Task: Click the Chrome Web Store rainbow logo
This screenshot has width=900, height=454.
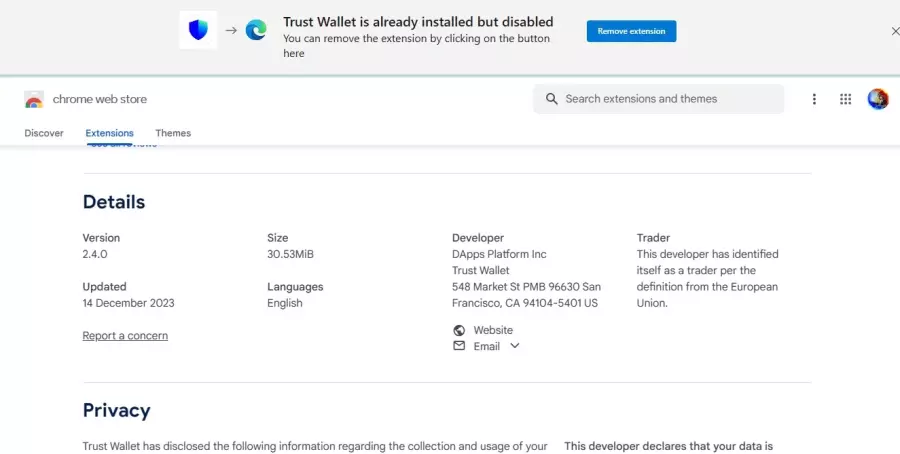Action: coord(34,99)
